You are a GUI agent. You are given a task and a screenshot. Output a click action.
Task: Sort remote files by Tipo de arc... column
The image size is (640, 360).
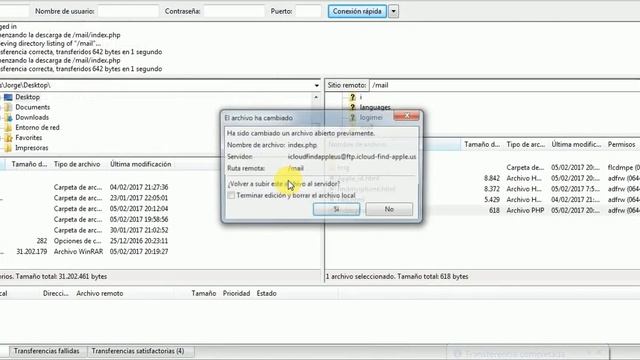point(525,144)
